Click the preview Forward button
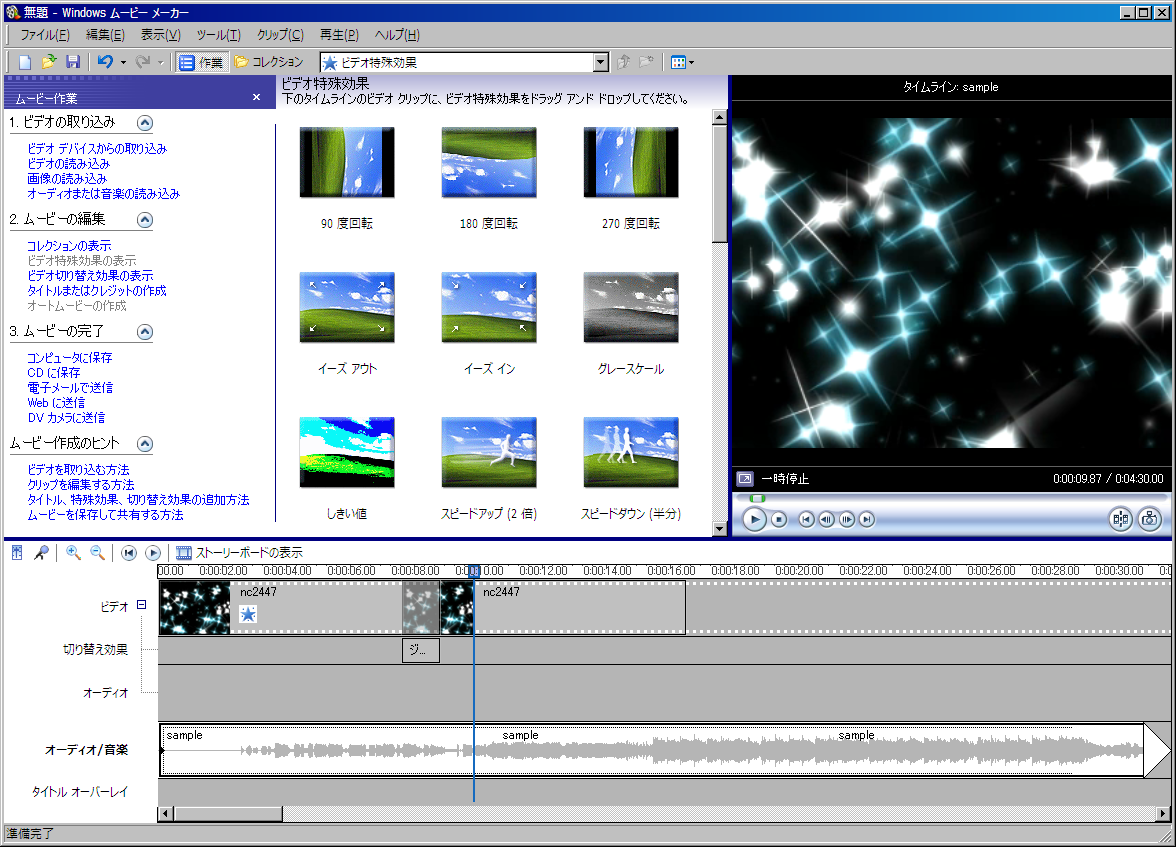Image resolution: width=1176 pixels, height=847 pixels. pos(867,519)
